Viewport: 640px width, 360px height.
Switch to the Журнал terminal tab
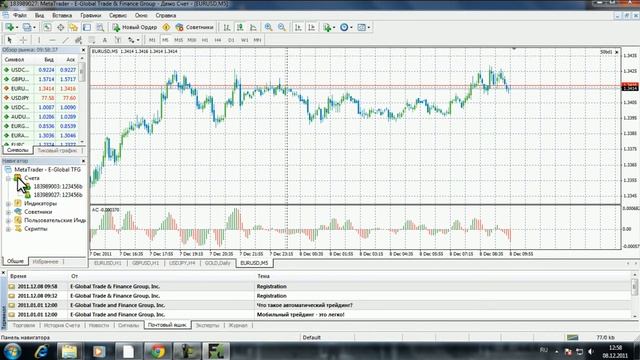coord(238,326)
